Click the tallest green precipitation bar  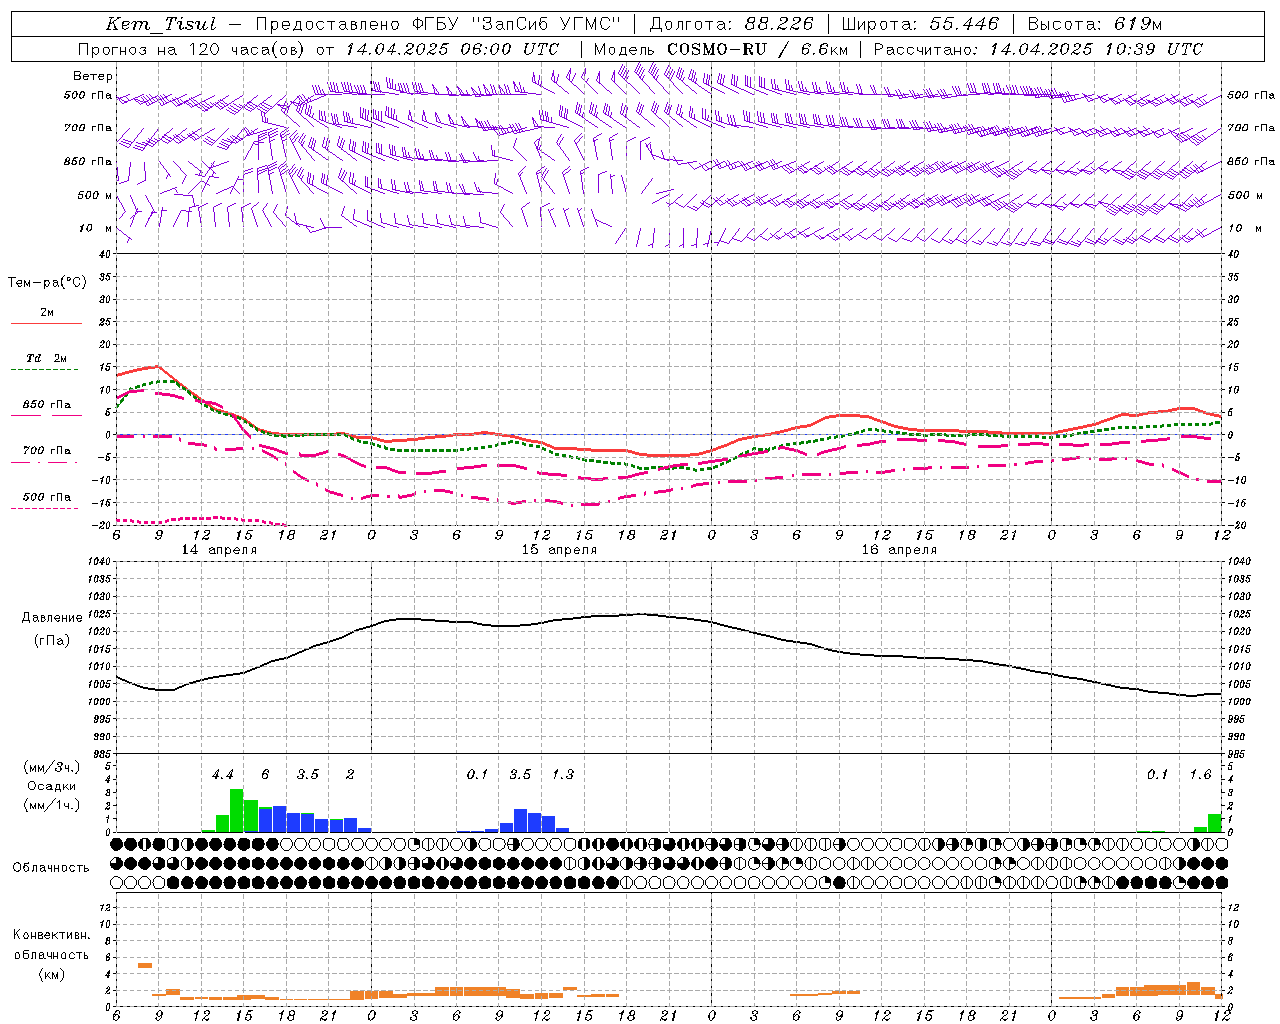[x=237, y=811]
